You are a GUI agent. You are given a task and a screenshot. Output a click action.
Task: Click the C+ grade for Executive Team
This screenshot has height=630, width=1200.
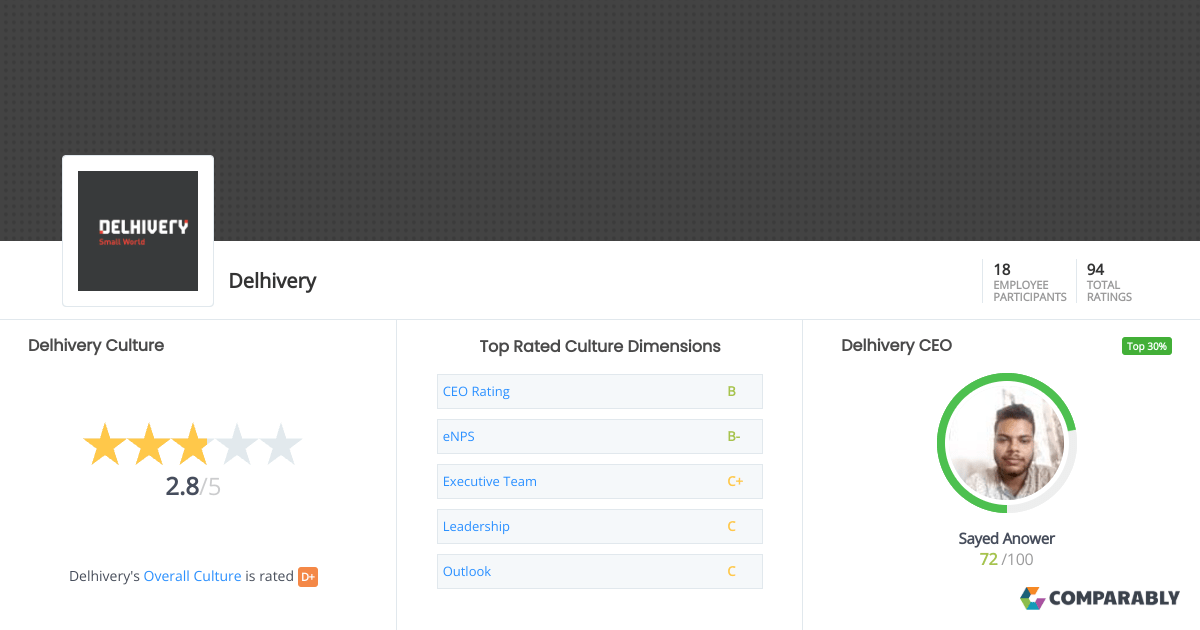(x=735, y=481)
